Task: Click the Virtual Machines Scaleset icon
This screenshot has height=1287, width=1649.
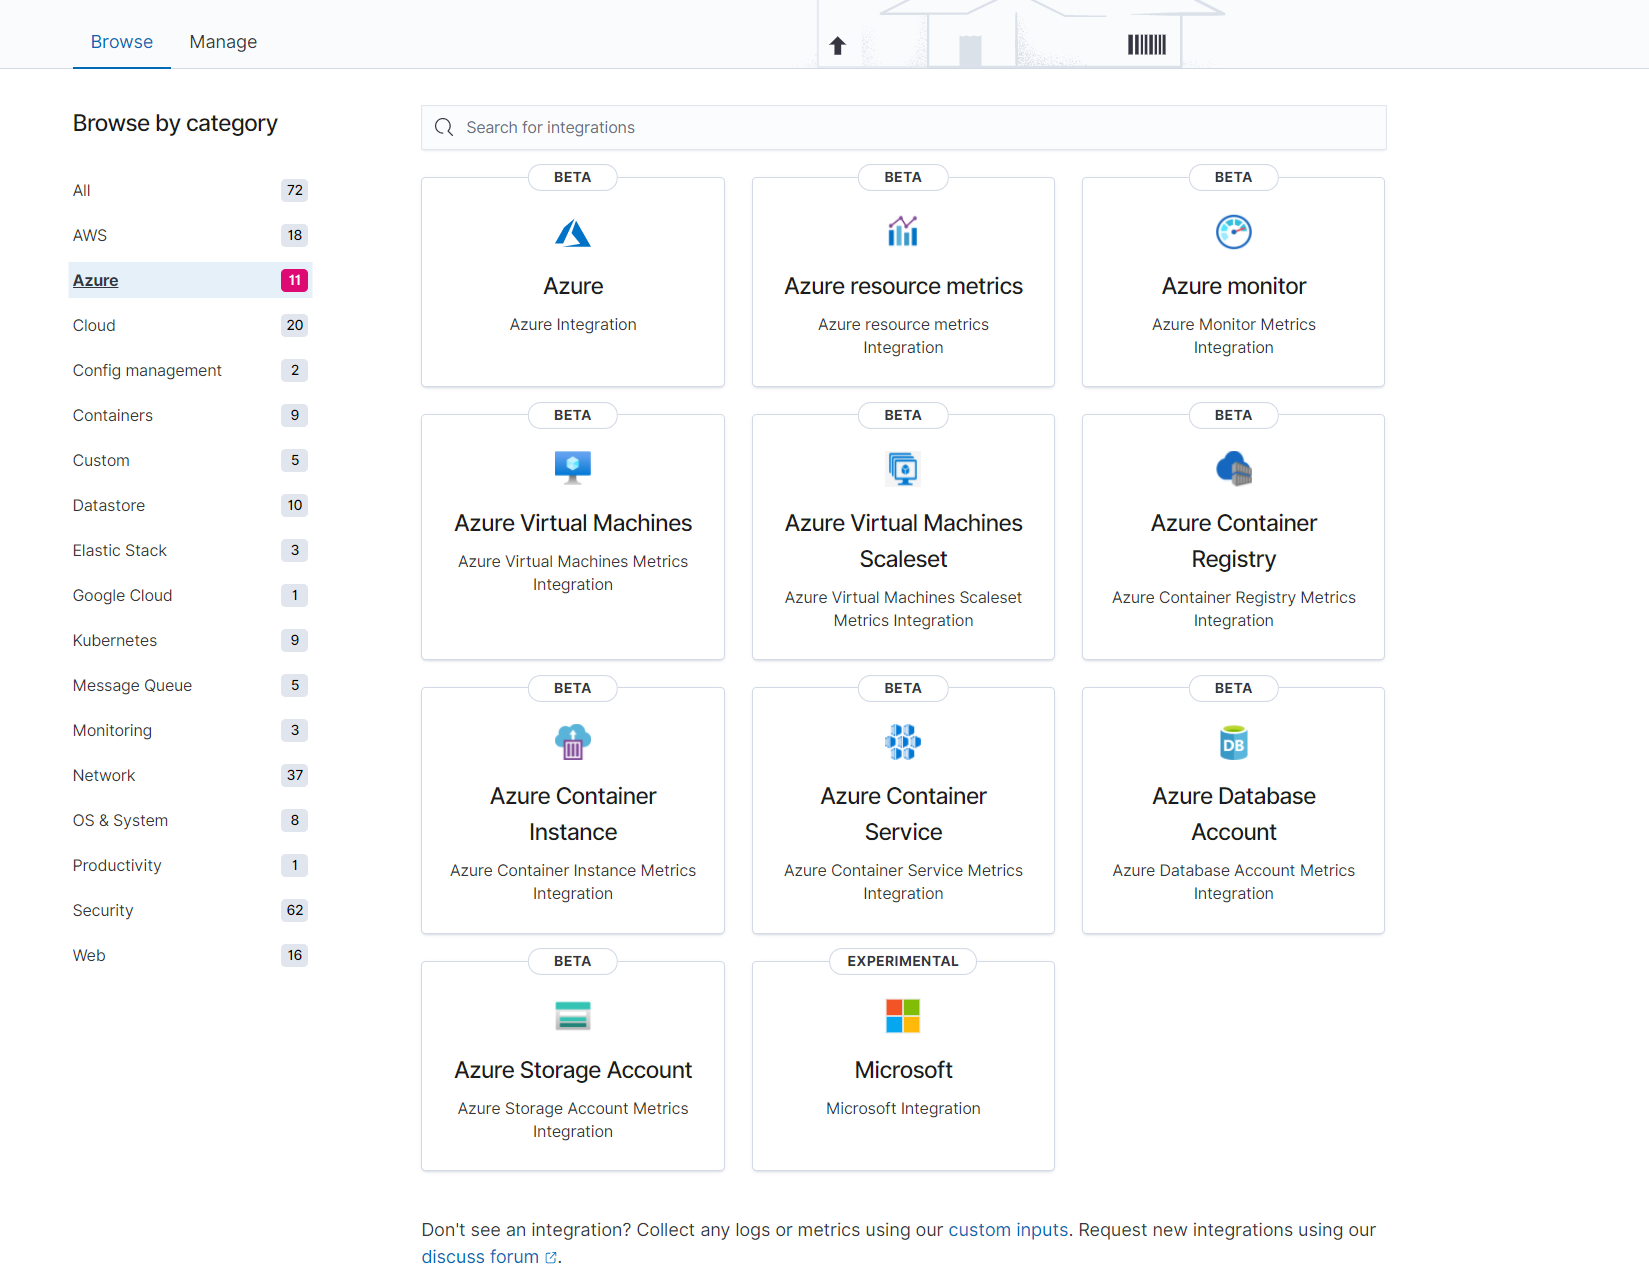Action: click(903, 468)
